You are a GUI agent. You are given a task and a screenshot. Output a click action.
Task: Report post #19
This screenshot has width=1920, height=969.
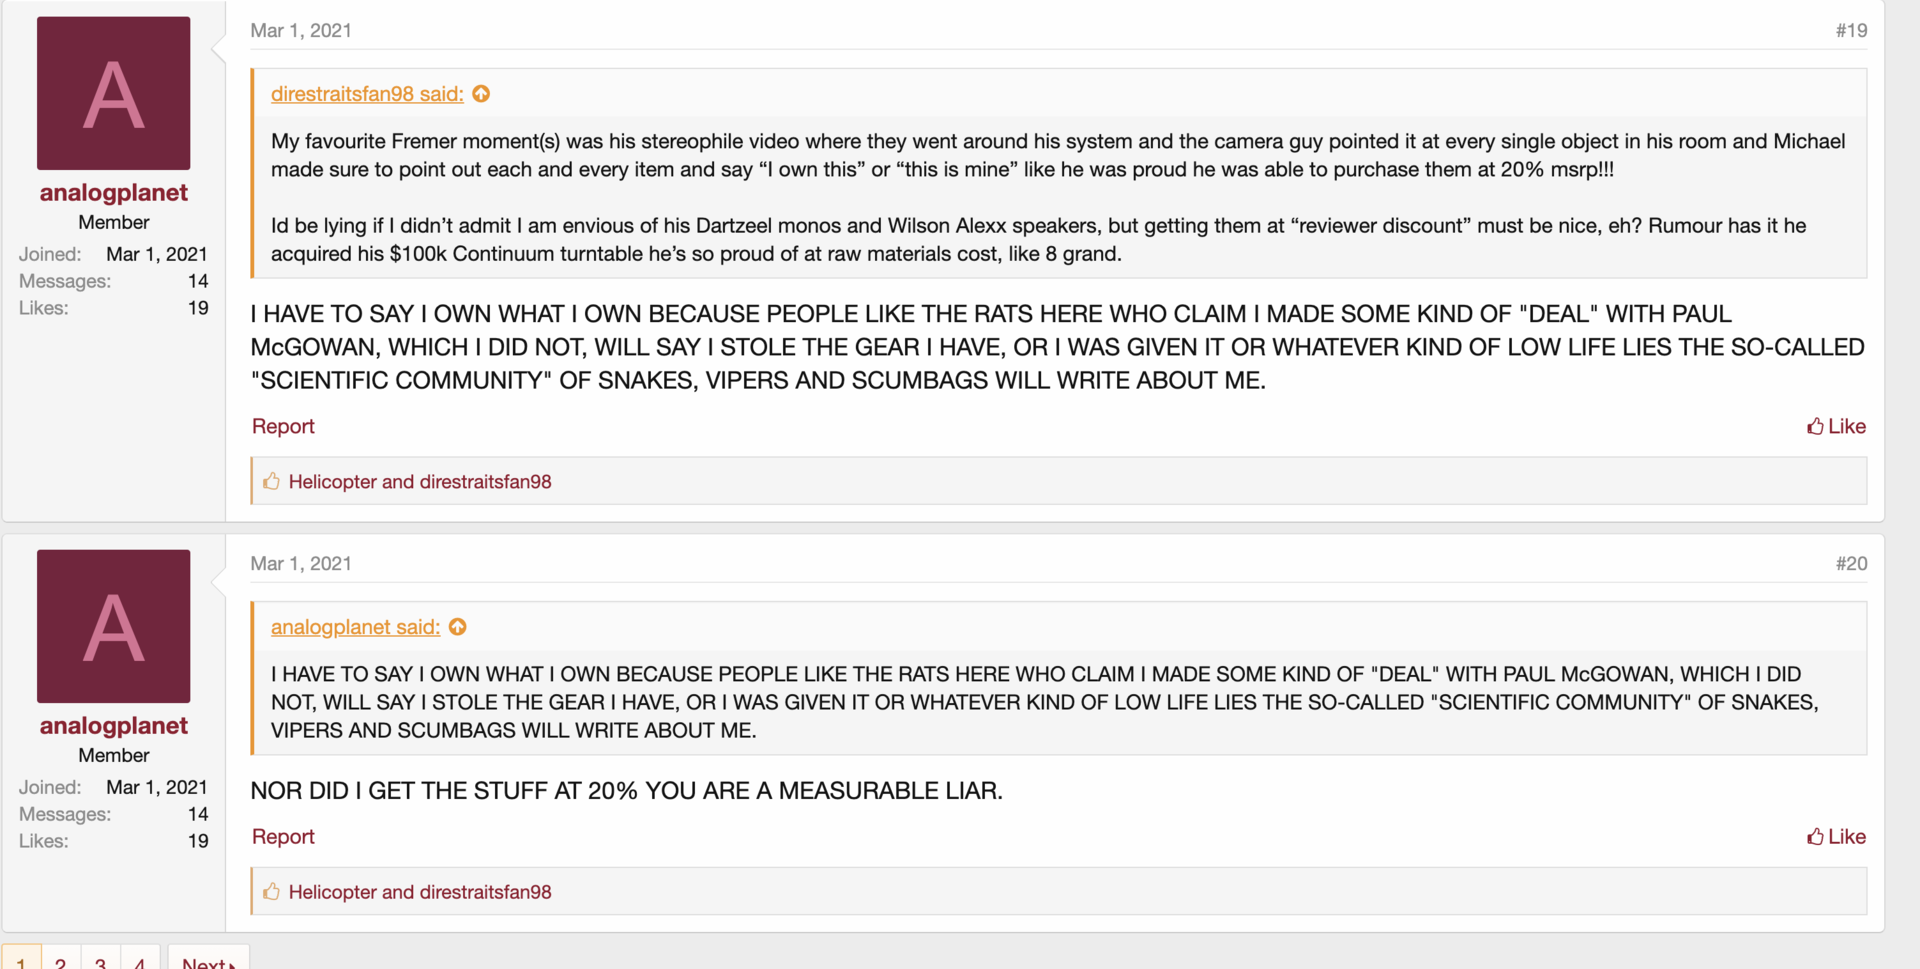283,426
